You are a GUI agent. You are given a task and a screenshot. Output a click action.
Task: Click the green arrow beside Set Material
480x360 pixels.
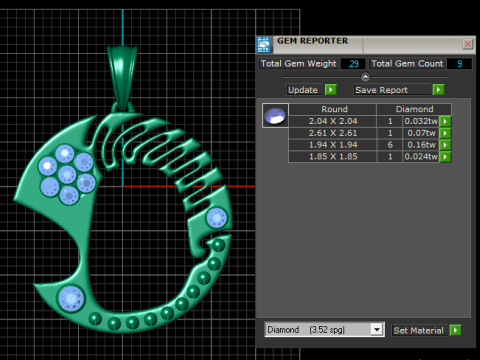tap(455, 330)
